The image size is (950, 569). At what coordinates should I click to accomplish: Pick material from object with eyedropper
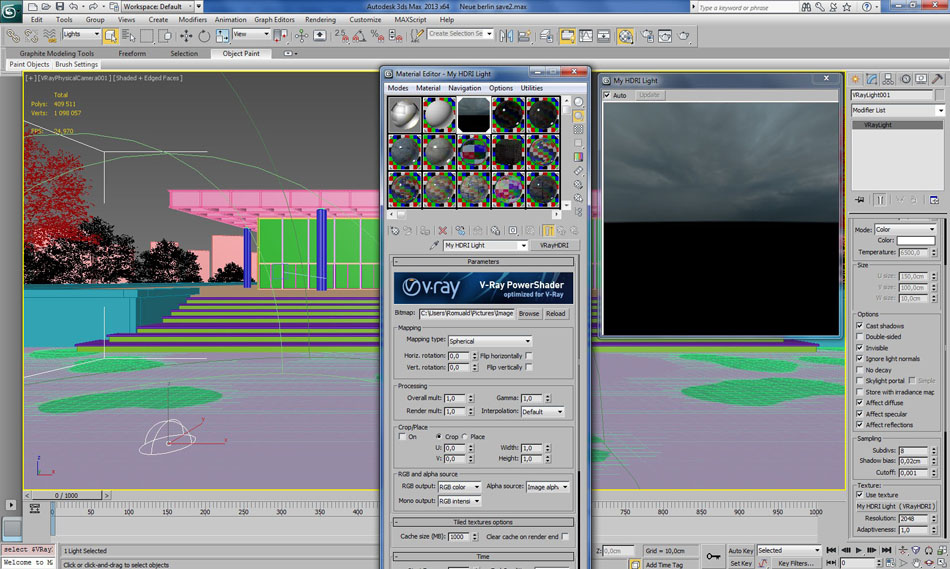tap(434, 245)
